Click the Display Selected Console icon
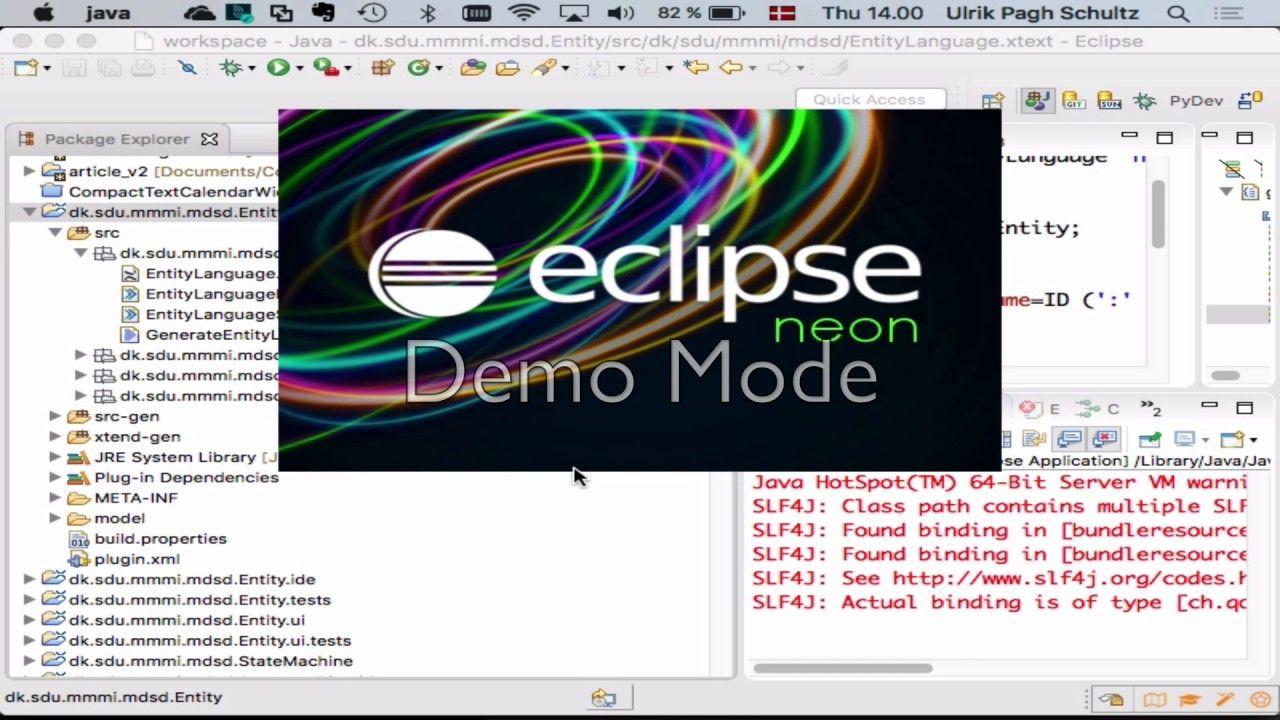 1185,439
